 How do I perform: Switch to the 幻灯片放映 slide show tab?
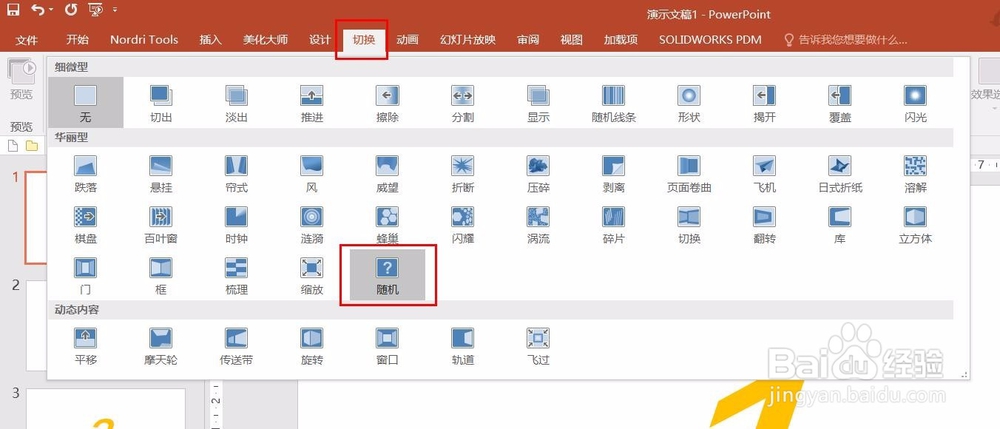(468, 40)
